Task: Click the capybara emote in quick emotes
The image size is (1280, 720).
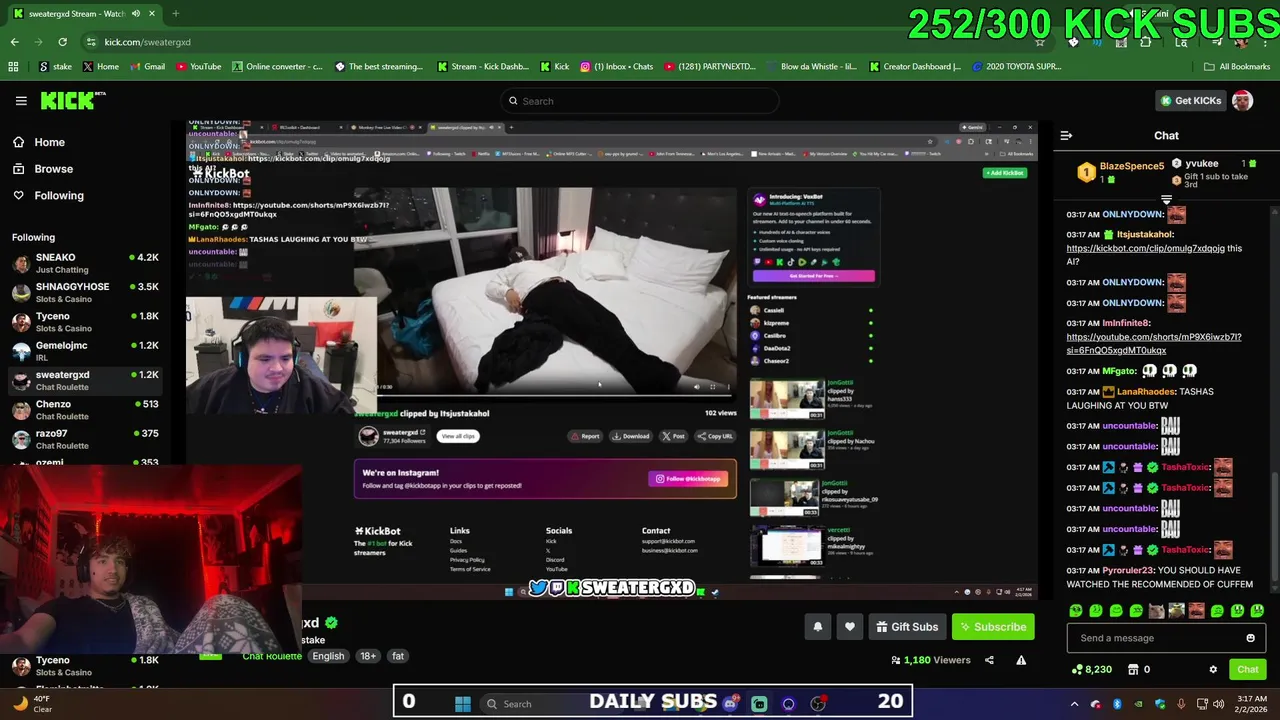Action: point(1156,610)
